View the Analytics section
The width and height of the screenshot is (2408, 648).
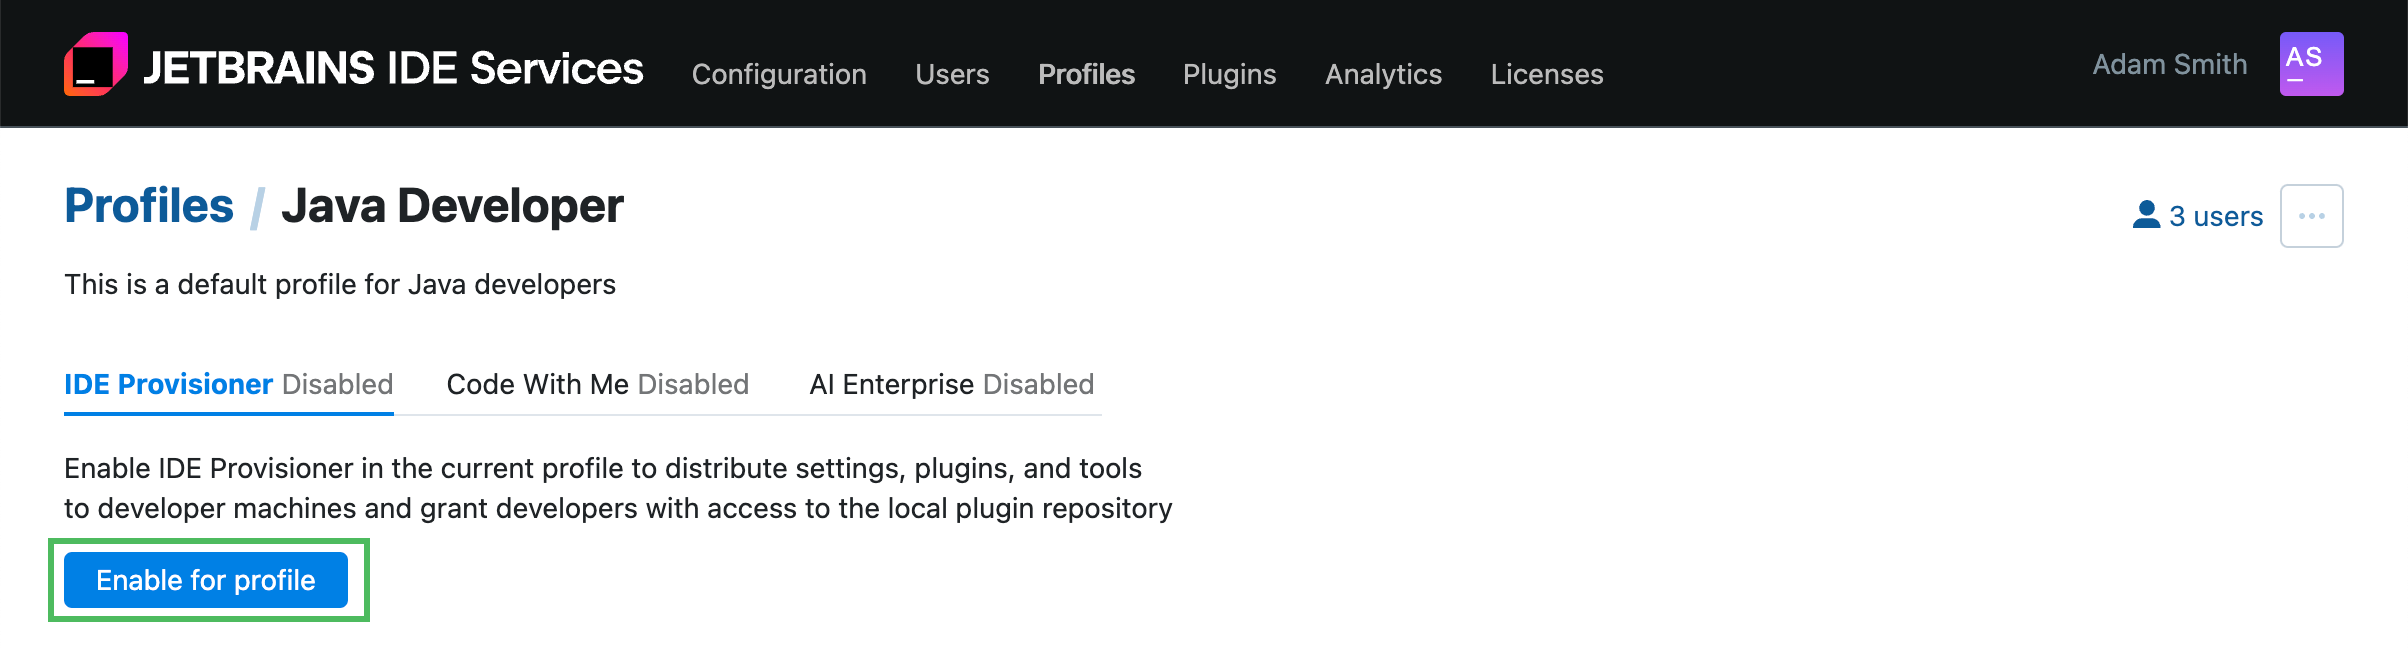tap(1383, 74)
